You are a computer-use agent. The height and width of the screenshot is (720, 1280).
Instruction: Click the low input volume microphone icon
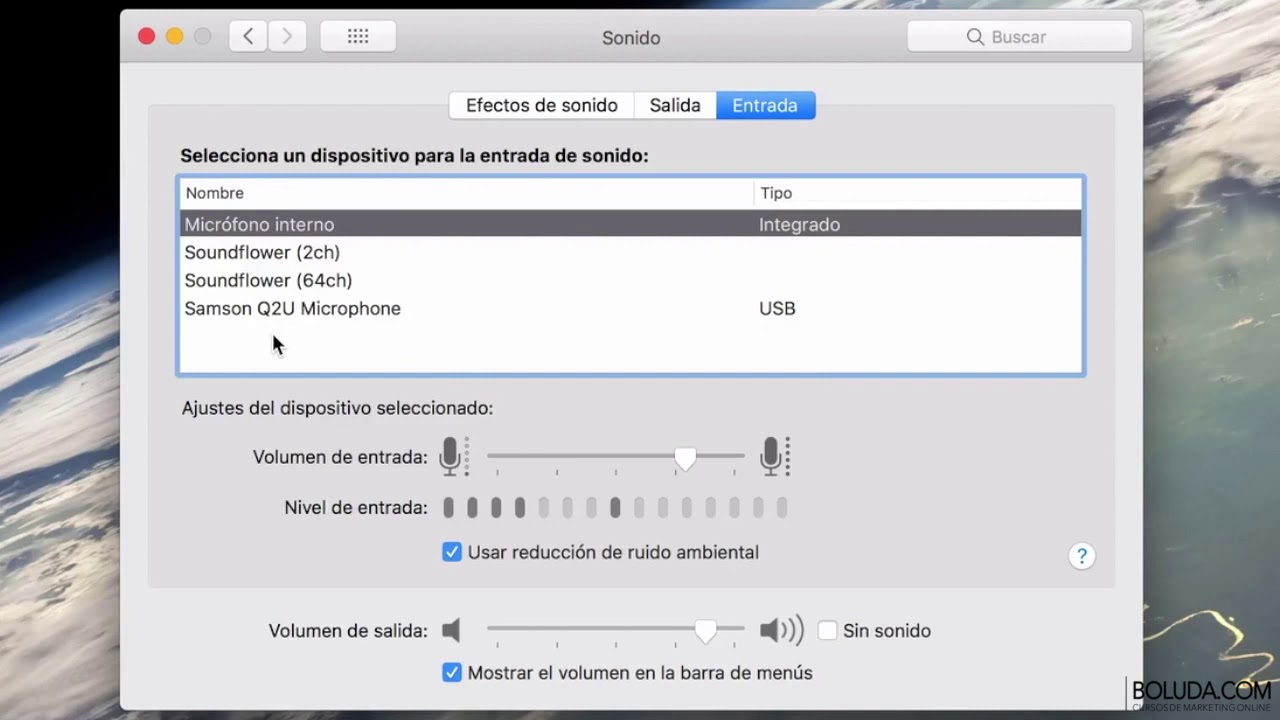[x=453, y=456]
